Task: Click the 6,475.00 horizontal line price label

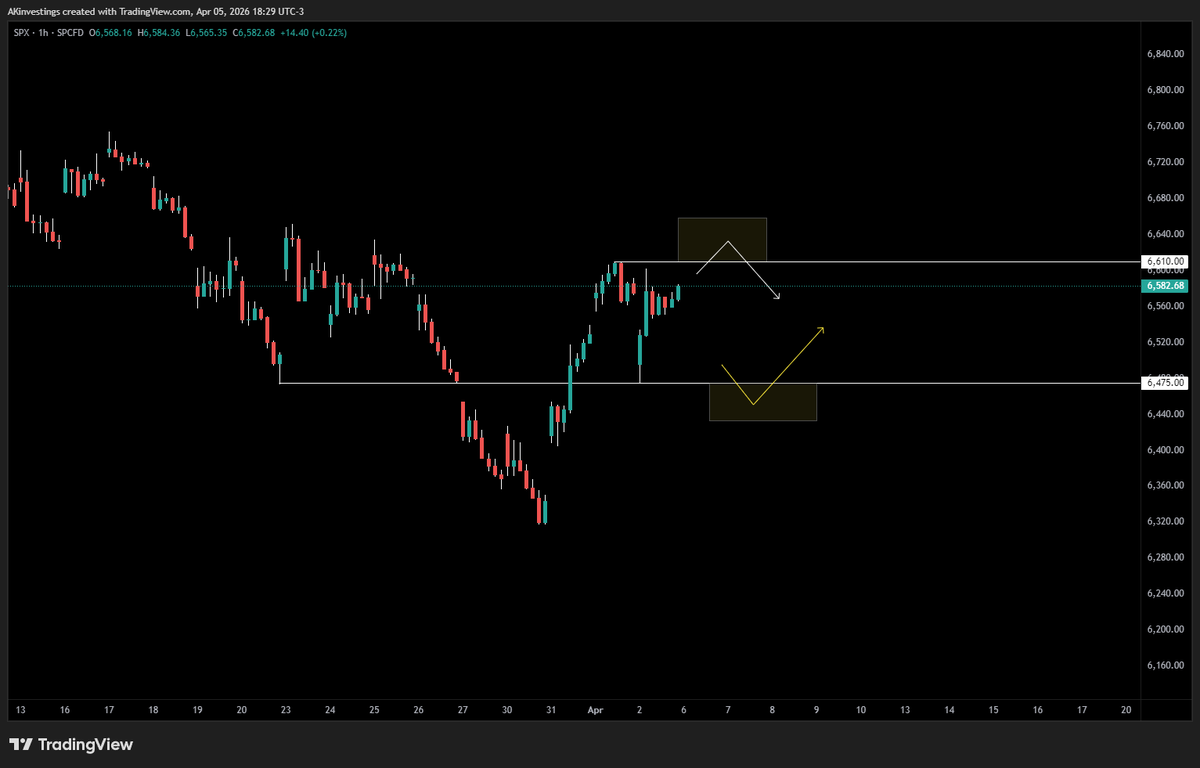Action: coord(1165,383)
